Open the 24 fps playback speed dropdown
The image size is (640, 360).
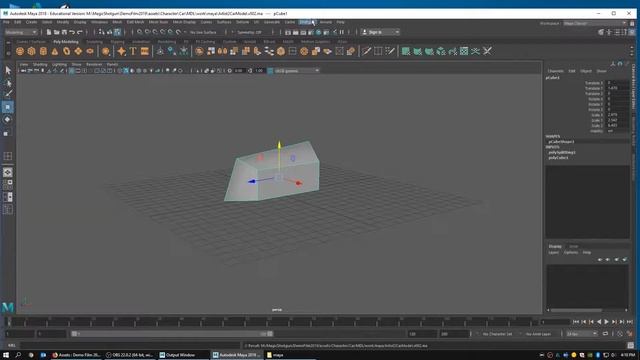pyautogui.click(x=581, y=334)
